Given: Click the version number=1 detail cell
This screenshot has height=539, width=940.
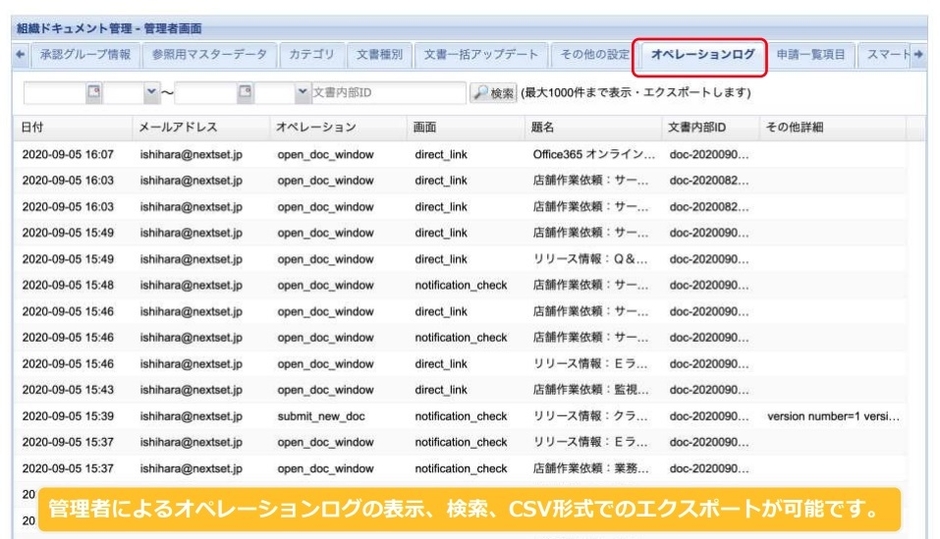Looking at the screenshot, I should point(833,416).
